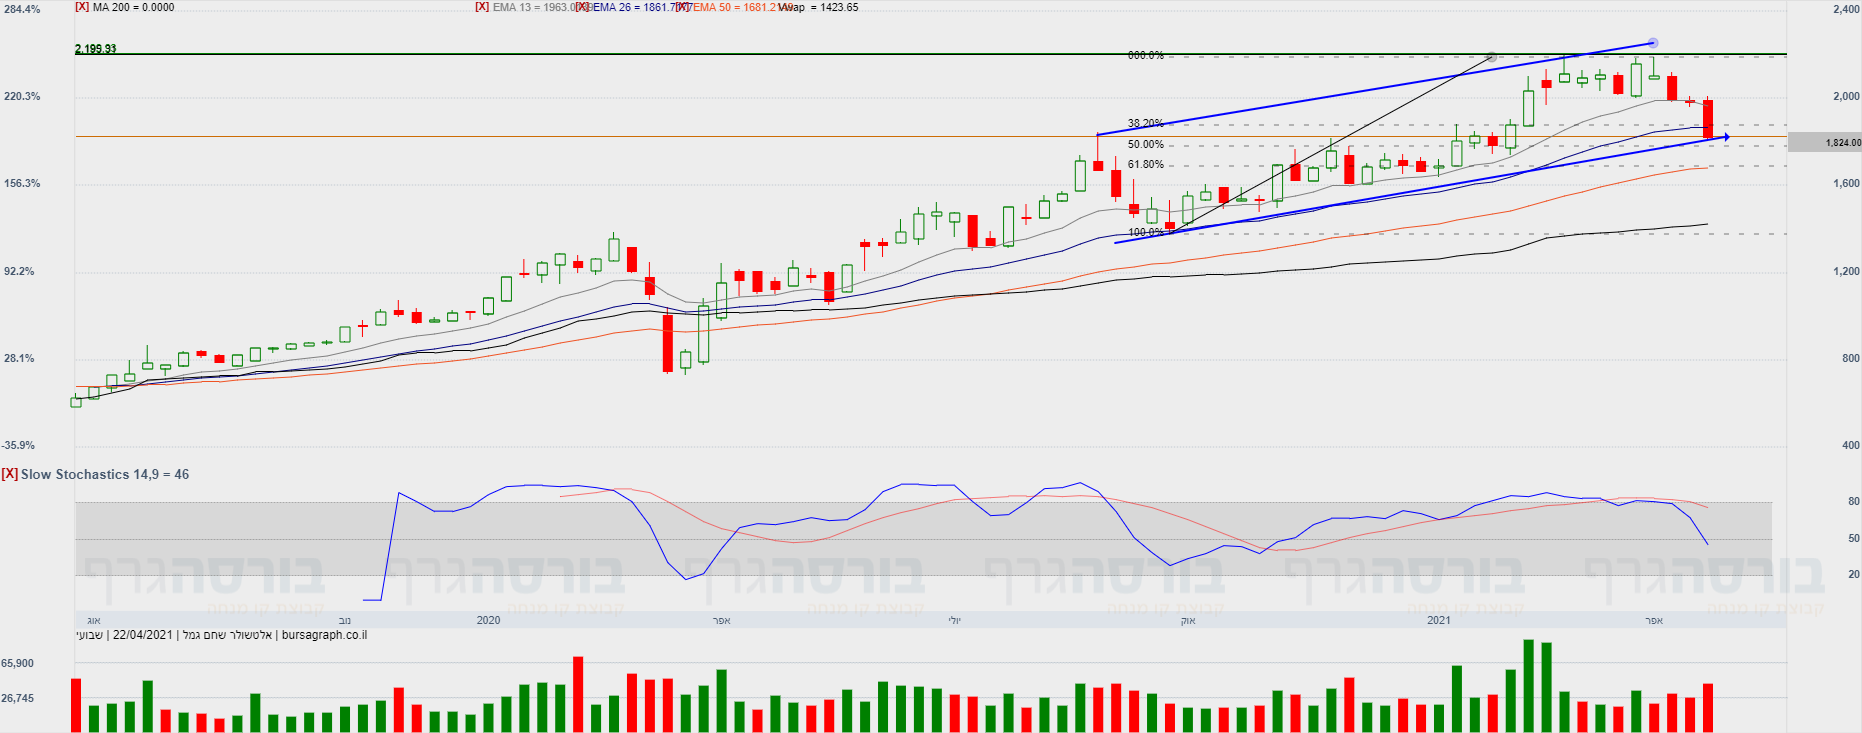Remove the EMA 13 indicator with its X
Screen dimensions: 1862x733
point(482,7)
